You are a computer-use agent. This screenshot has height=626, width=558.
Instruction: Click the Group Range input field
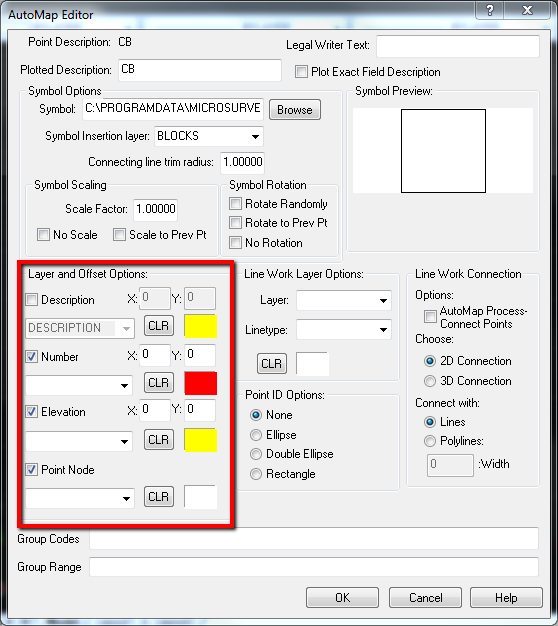click(314, 567)
